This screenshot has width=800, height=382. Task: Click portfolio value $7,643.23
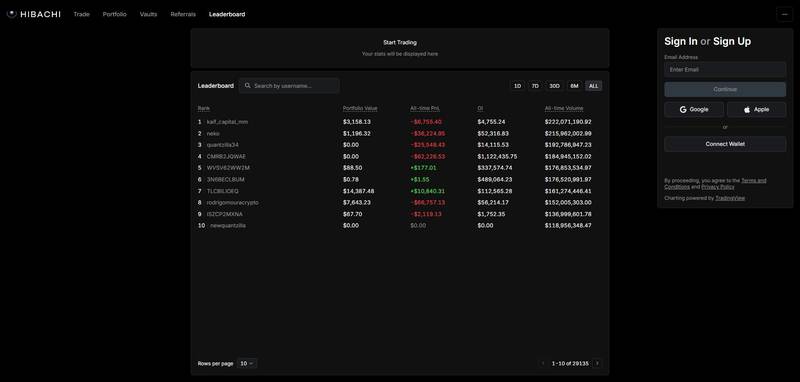pos(357,202)
